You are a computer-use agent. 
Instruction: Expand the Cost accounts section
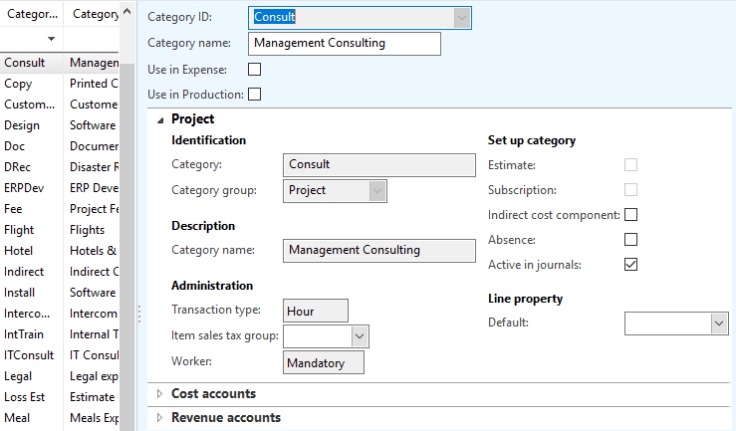click(160, 394)
